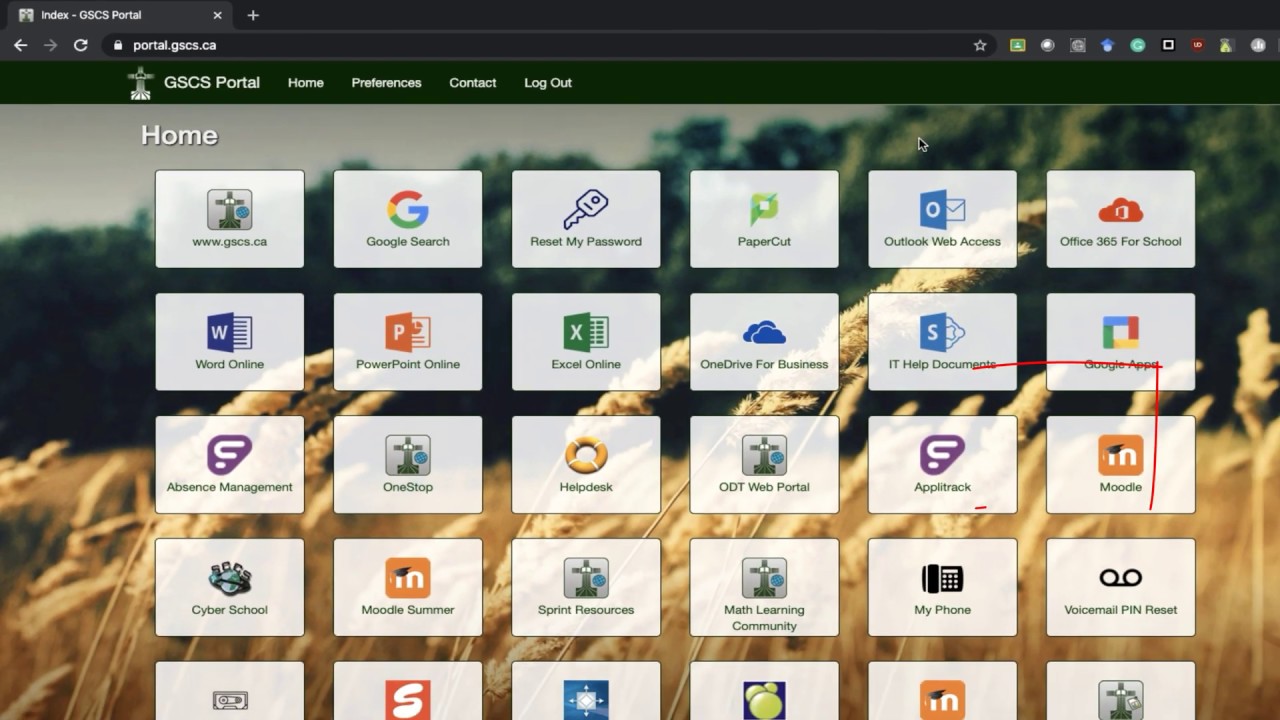Open Excel Online tile
The width and height of the screenshot is (1280, 720).
(586, 342)
